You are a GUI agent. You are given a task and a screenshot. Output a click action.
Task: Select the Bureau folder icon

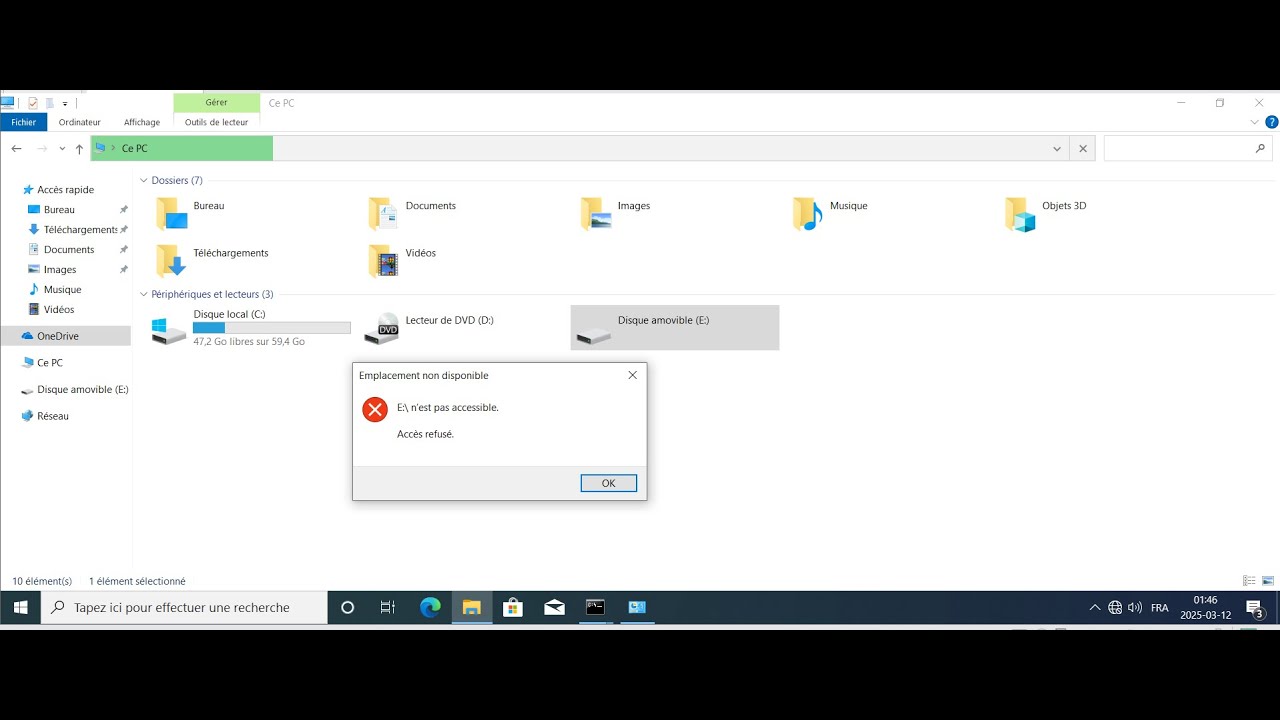pos(172,214)
